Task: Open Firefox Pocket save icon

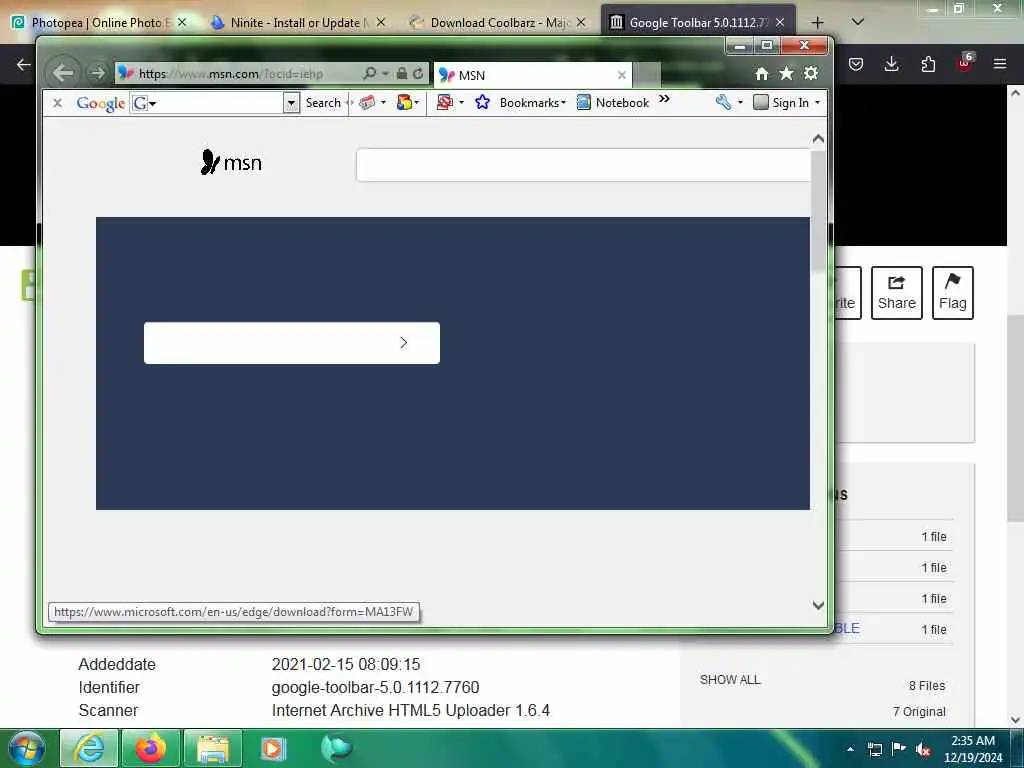Action: tap(856, 64)
